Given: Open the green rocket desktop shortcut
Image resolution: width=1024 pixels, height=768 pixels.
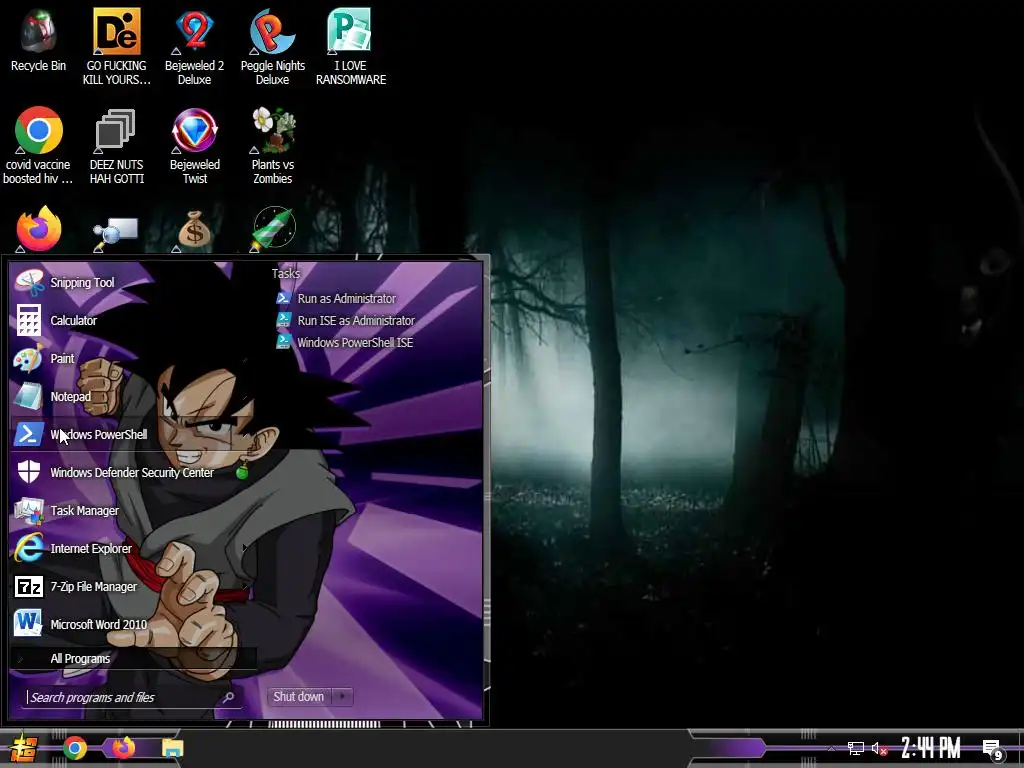Looking at the screenshot, I should click(273, 229).
